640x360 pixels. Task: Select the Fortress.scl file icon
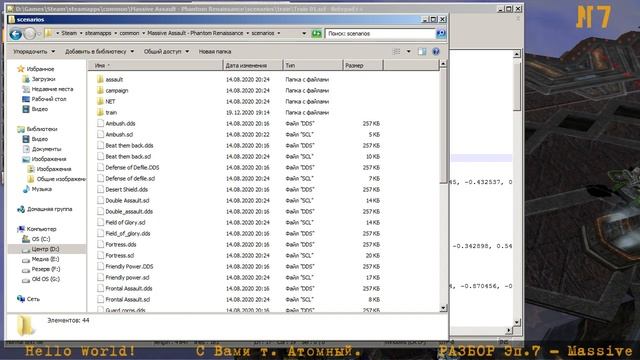pos(100,255)
